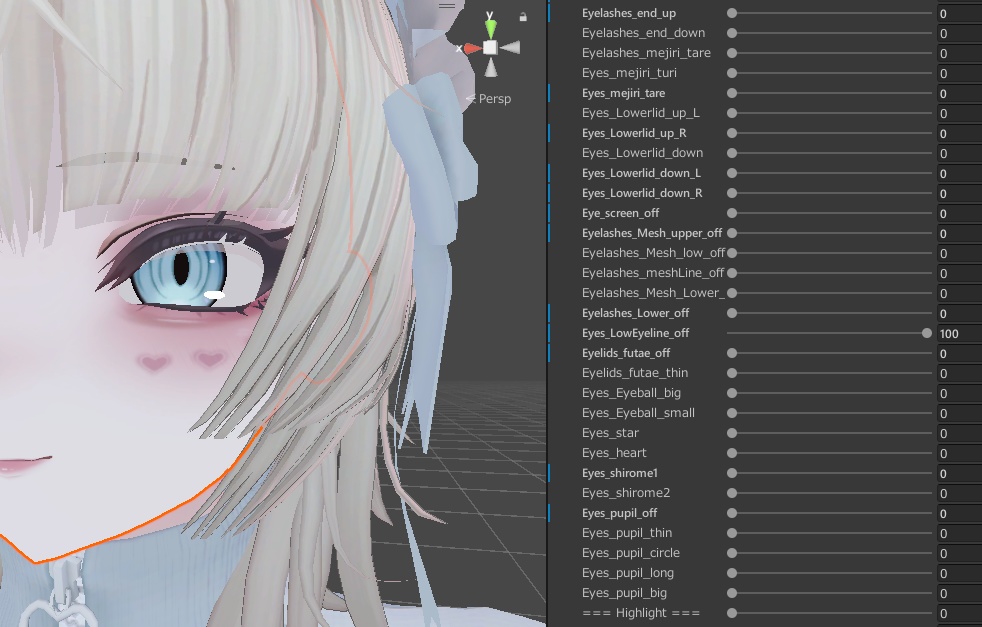The image size is (982, 627).
Task: Select the Eyes_pupil_long label
Action: coord(628,573)
